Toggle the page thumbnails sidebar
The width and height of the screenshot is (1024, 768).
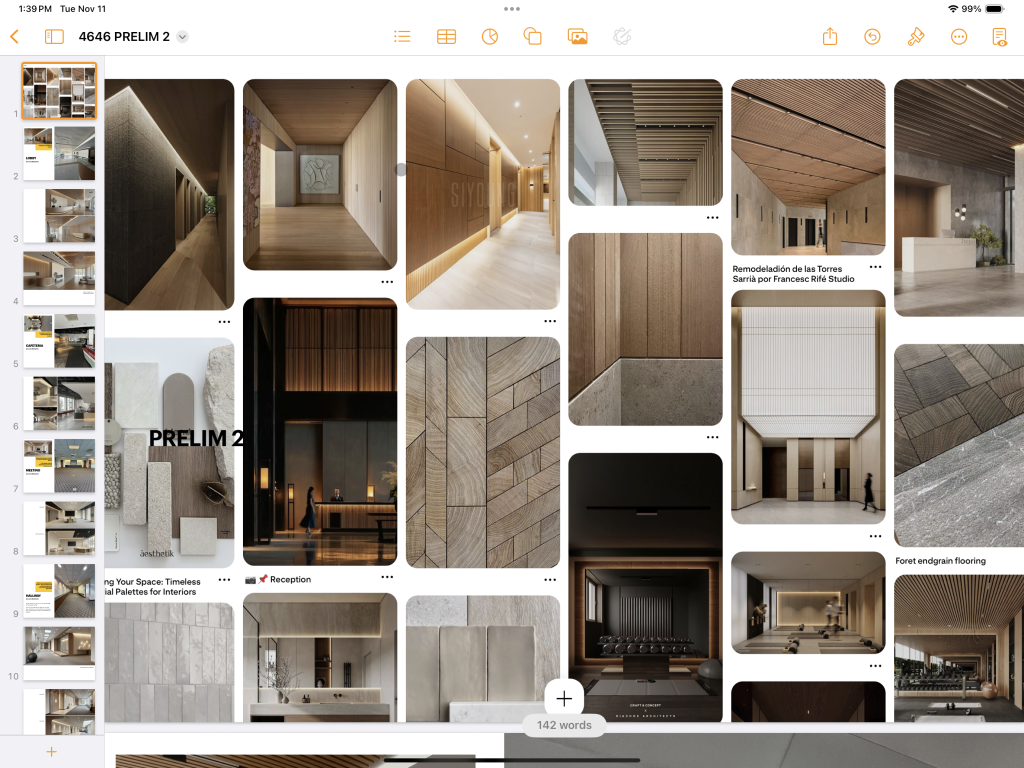54,37
